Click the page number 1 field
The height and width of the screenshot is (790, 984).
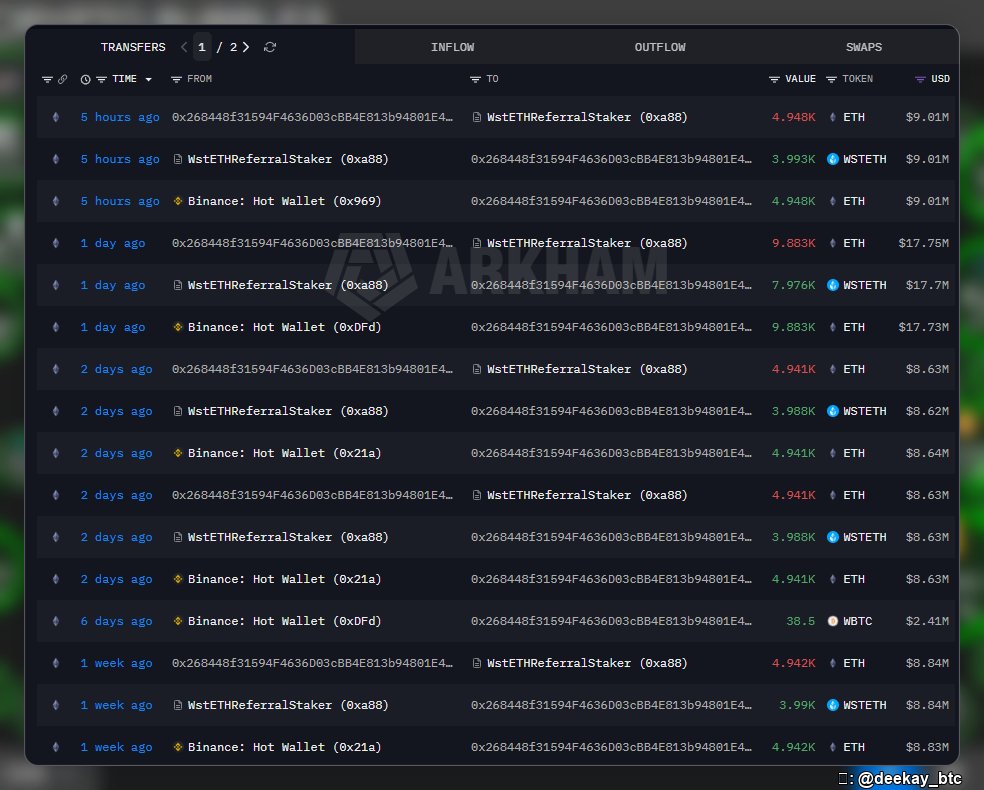[x=201, y=47]
